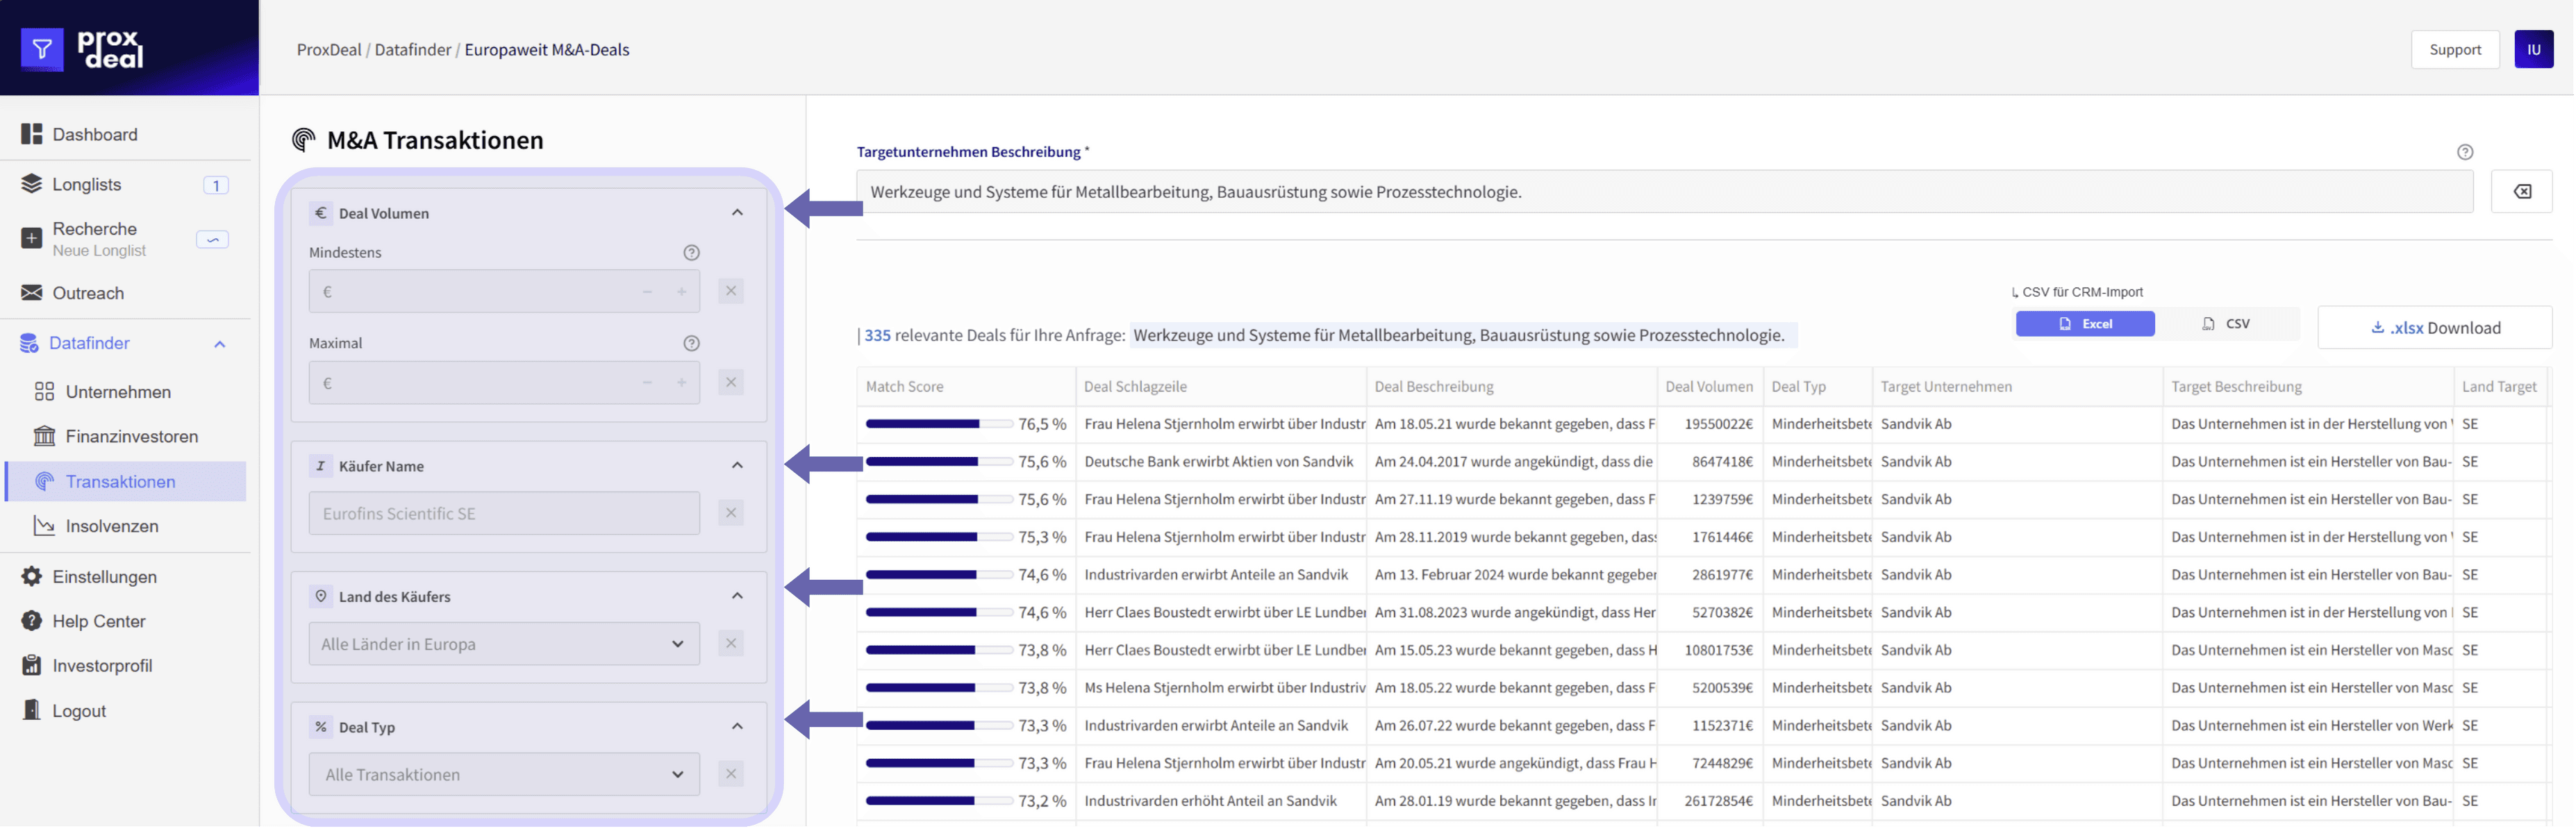Screen dimensions: 2576x829
Task: Reset Land des Käufers with X button
Action: click(x=731, y=644)
